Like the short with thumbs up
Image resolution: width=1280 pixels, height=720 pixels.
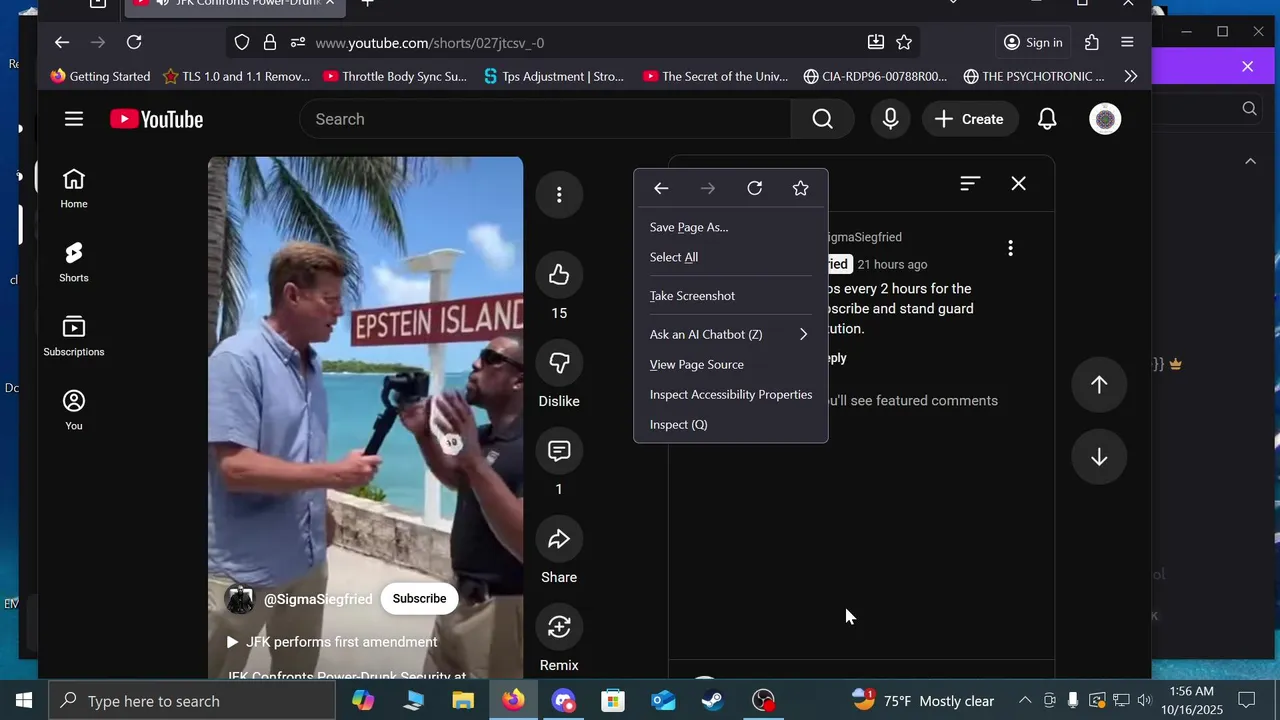559,274
